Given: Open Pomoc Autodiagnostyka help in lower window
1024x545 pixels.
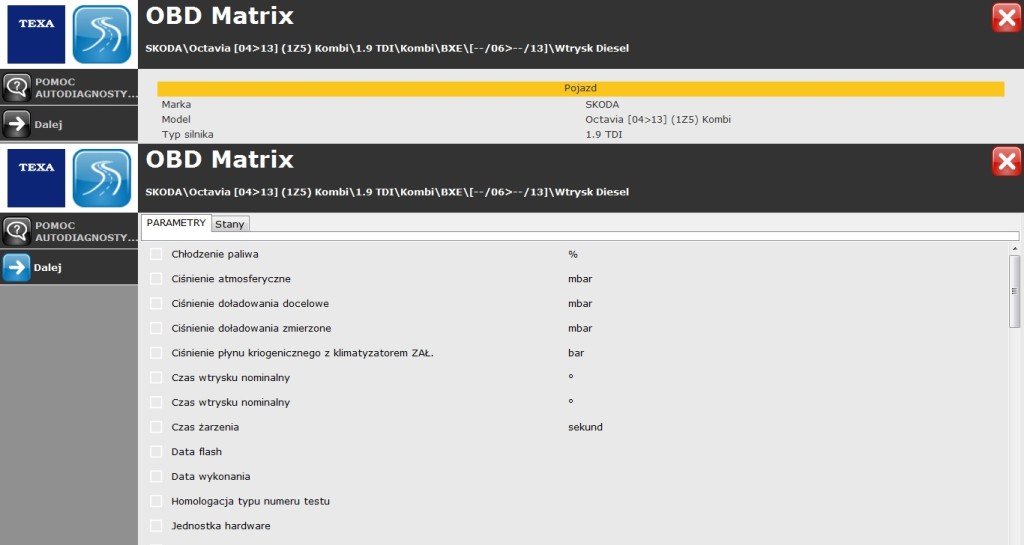Looking at the screenshot, I should [69, 231].
